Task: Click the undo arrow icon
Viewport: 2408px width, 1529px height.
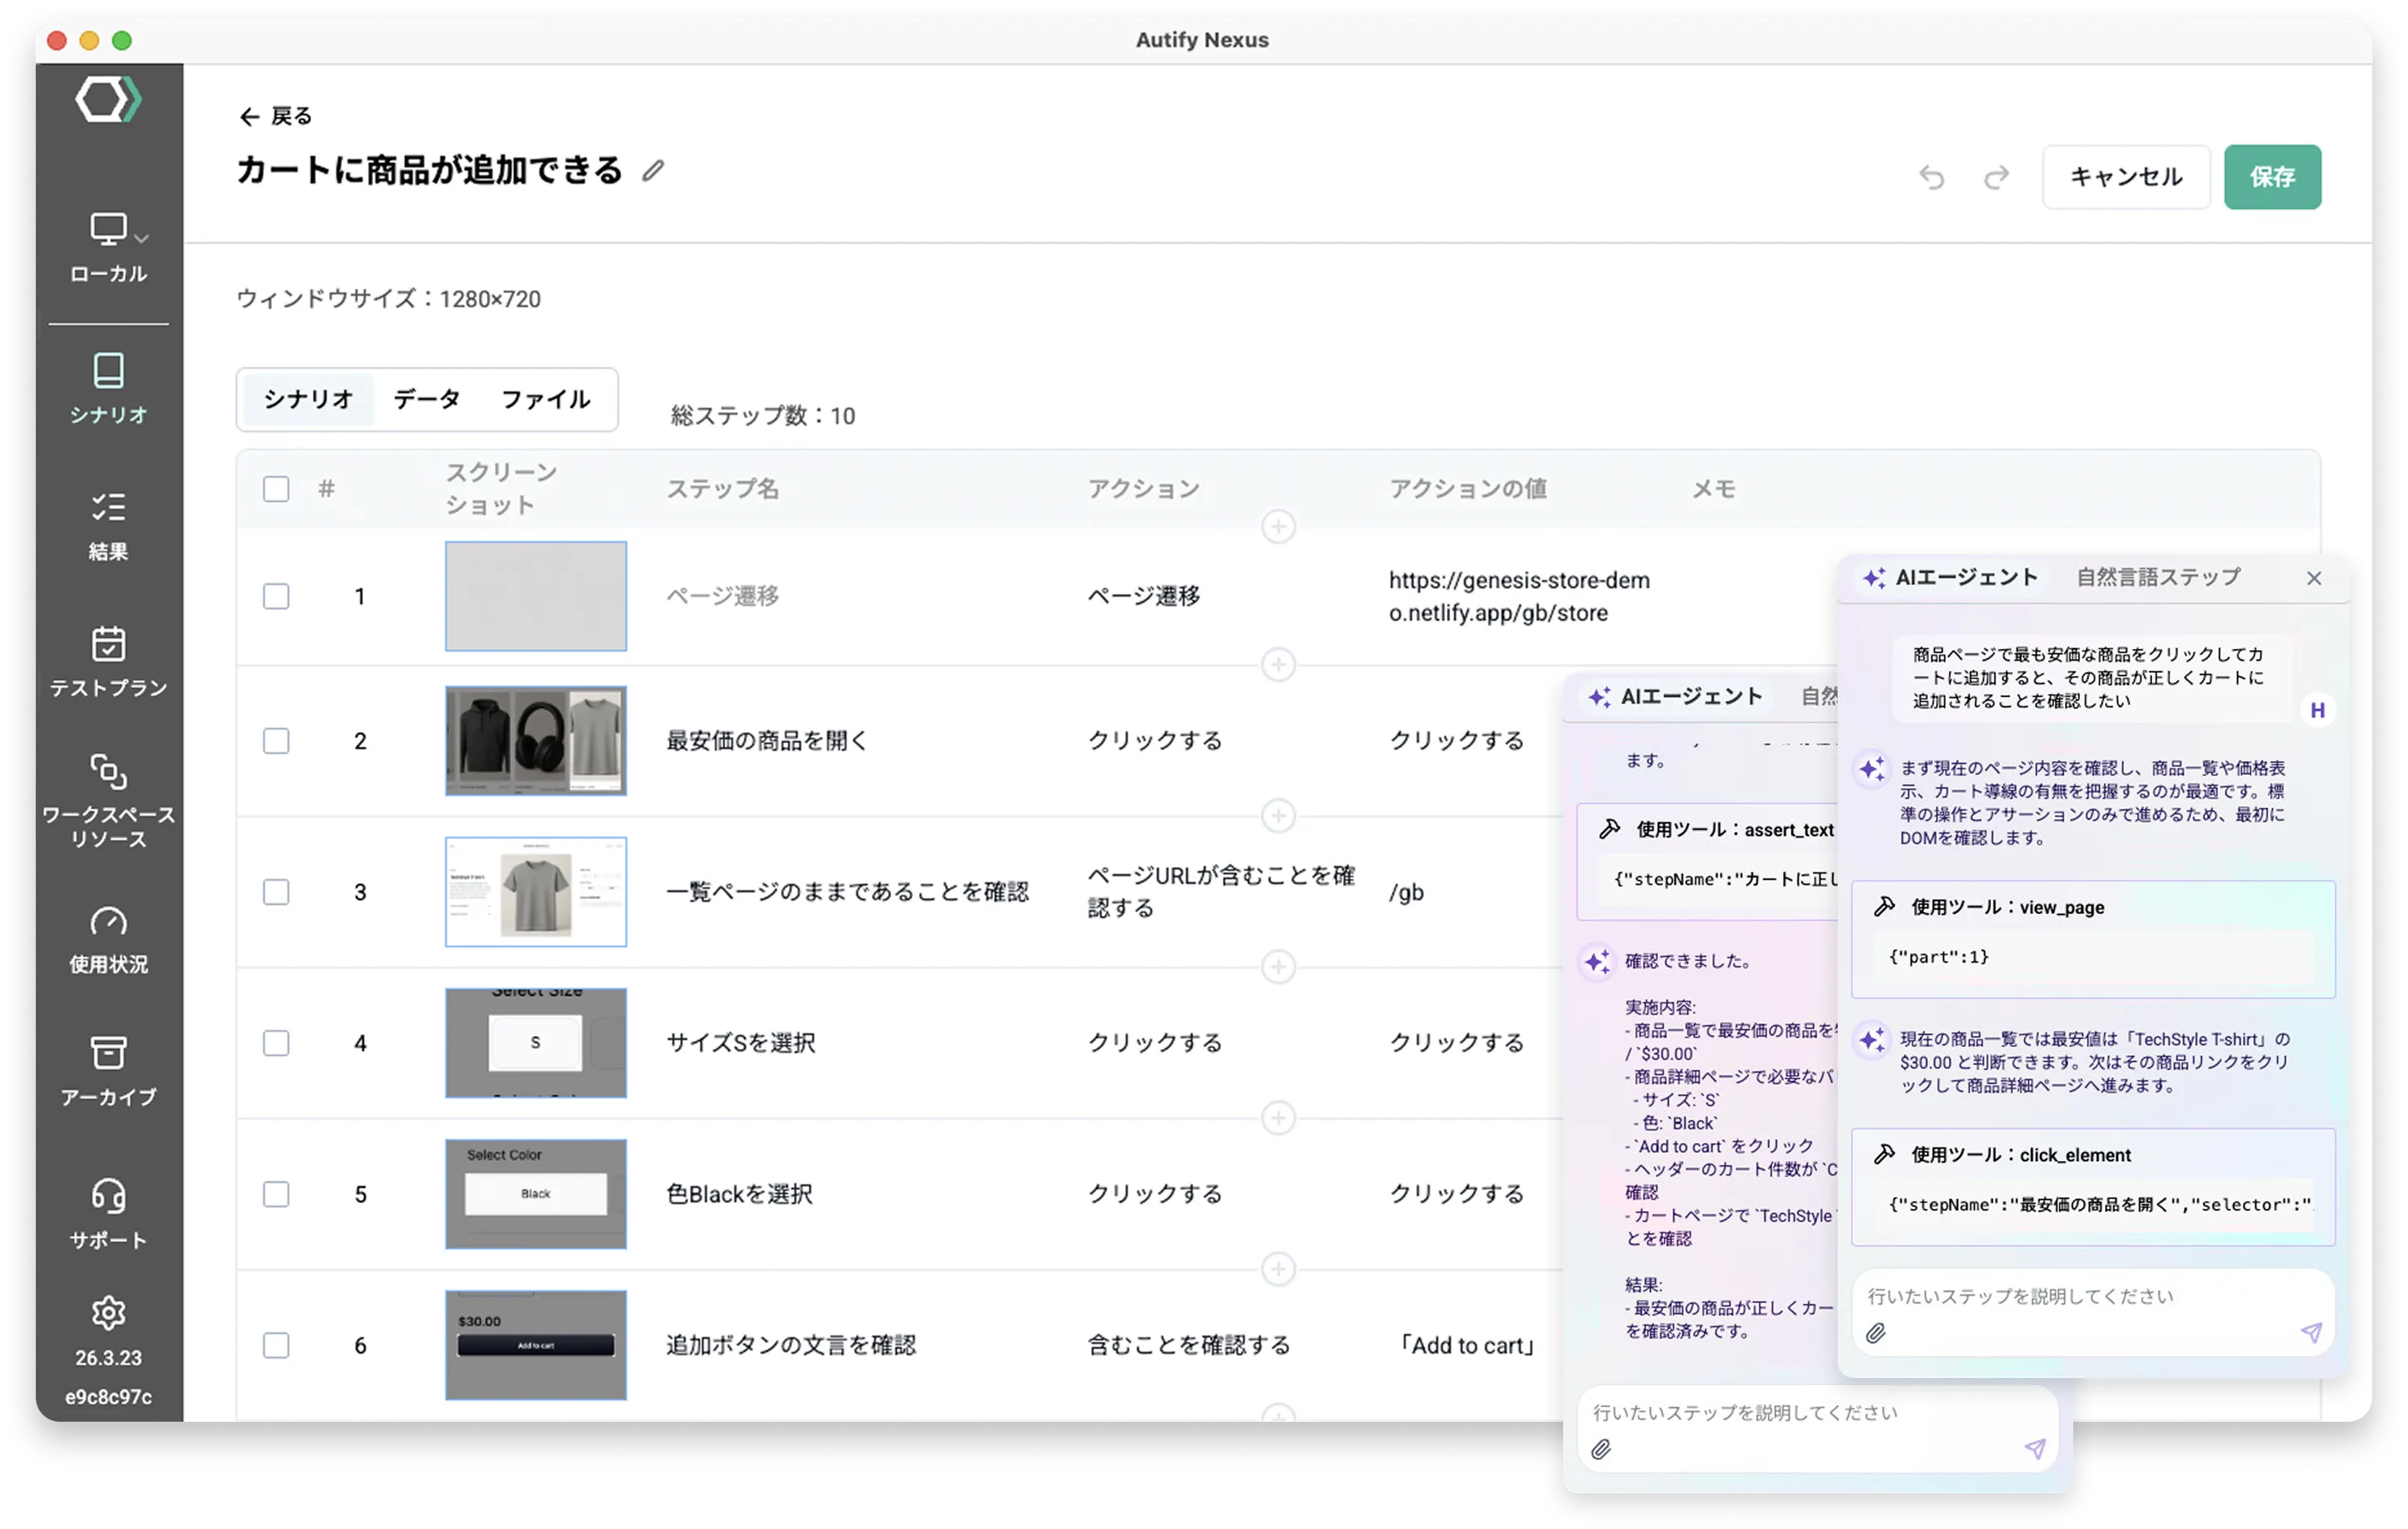Action: [1932, 177]
